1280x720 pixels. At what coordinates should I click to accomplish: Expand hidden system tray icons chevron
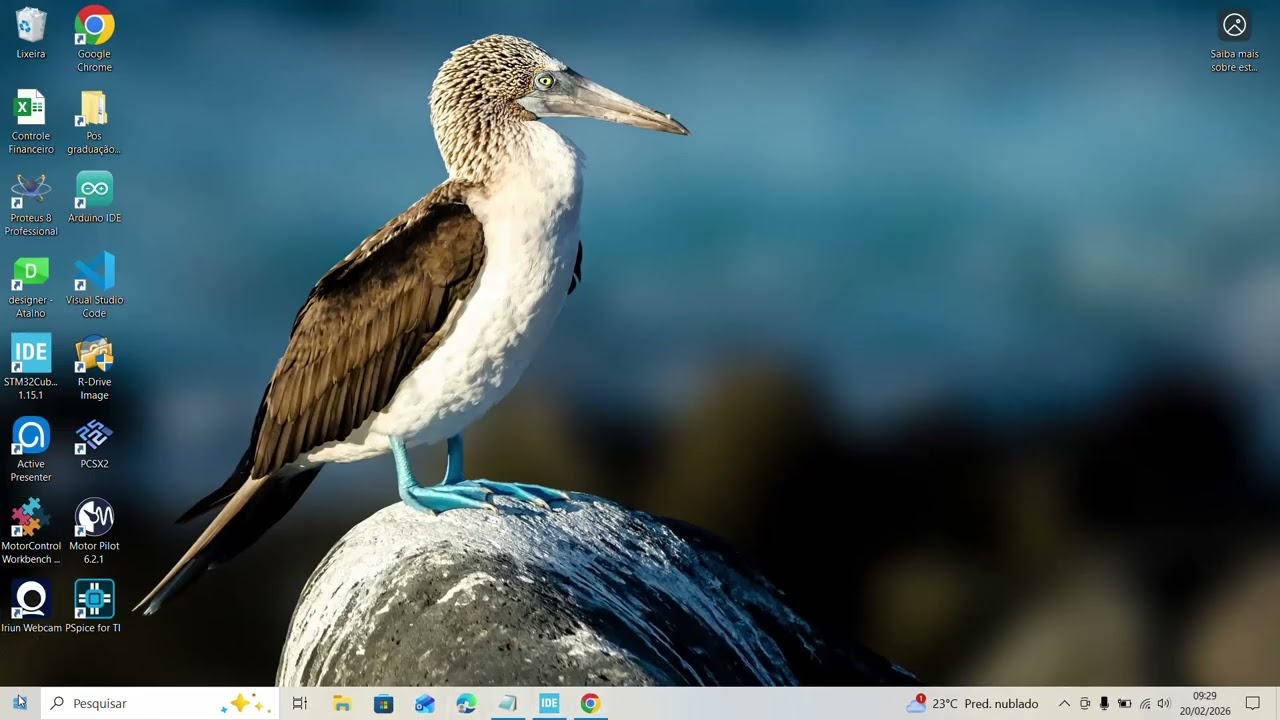pyautogui.click(x=1064, y=703)
